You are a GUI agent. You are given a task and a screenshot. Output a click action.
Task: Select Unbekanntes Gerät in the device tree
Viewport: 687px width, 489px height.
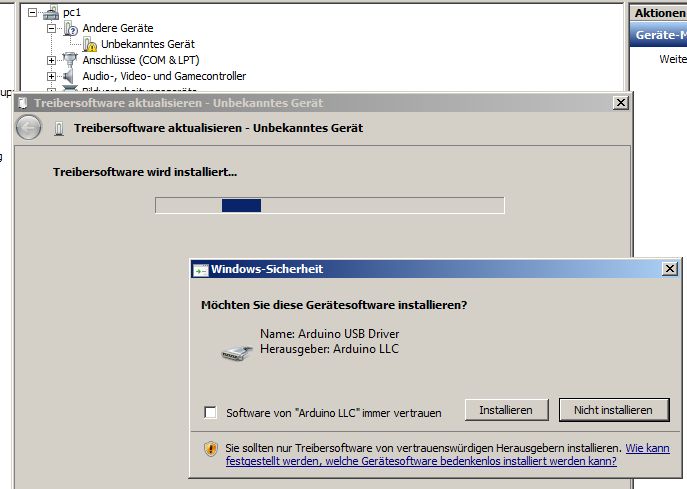point(148,44)
